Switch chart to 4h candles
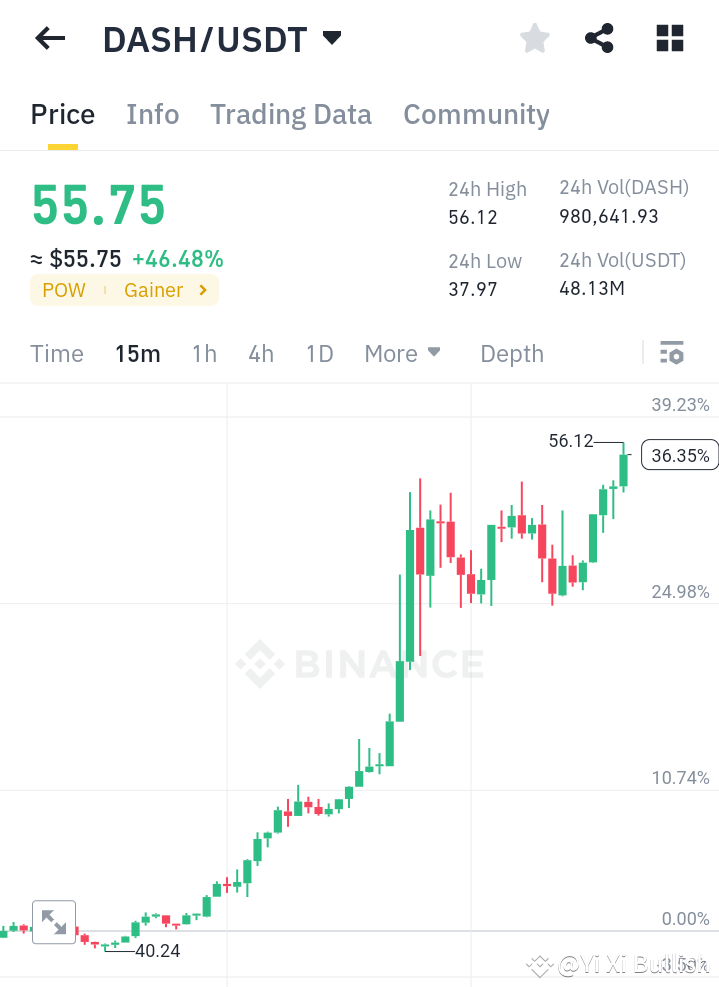 coord(260,353)
